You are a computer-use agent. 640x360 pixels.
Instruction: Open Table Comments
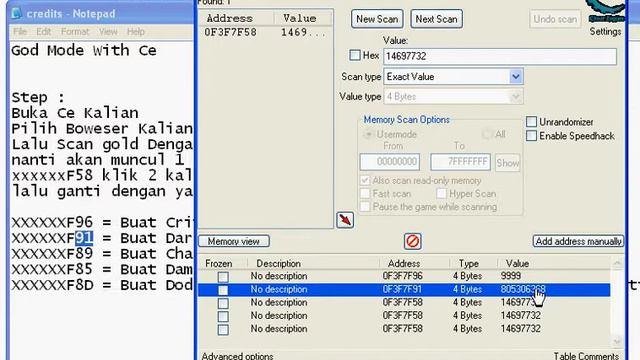586,356
